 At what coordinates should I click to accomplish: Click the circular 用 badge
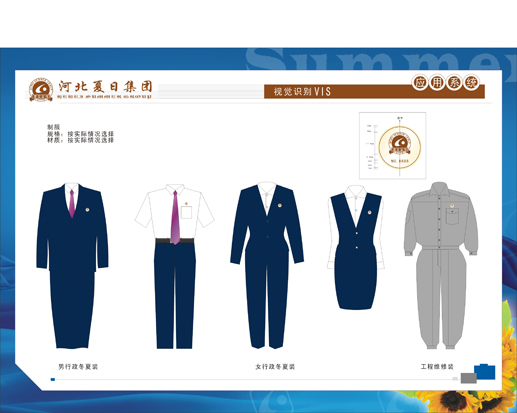click(x=437, y=82)
